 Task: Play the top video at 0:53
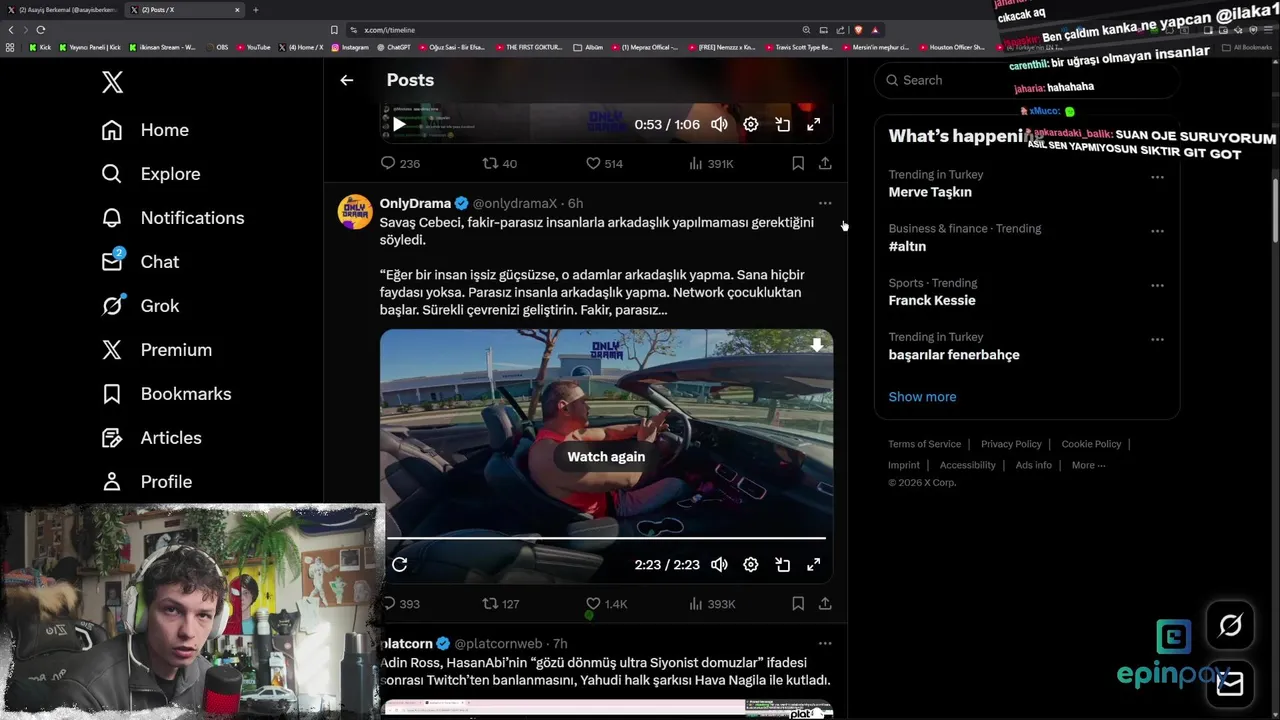pos(399,125)
